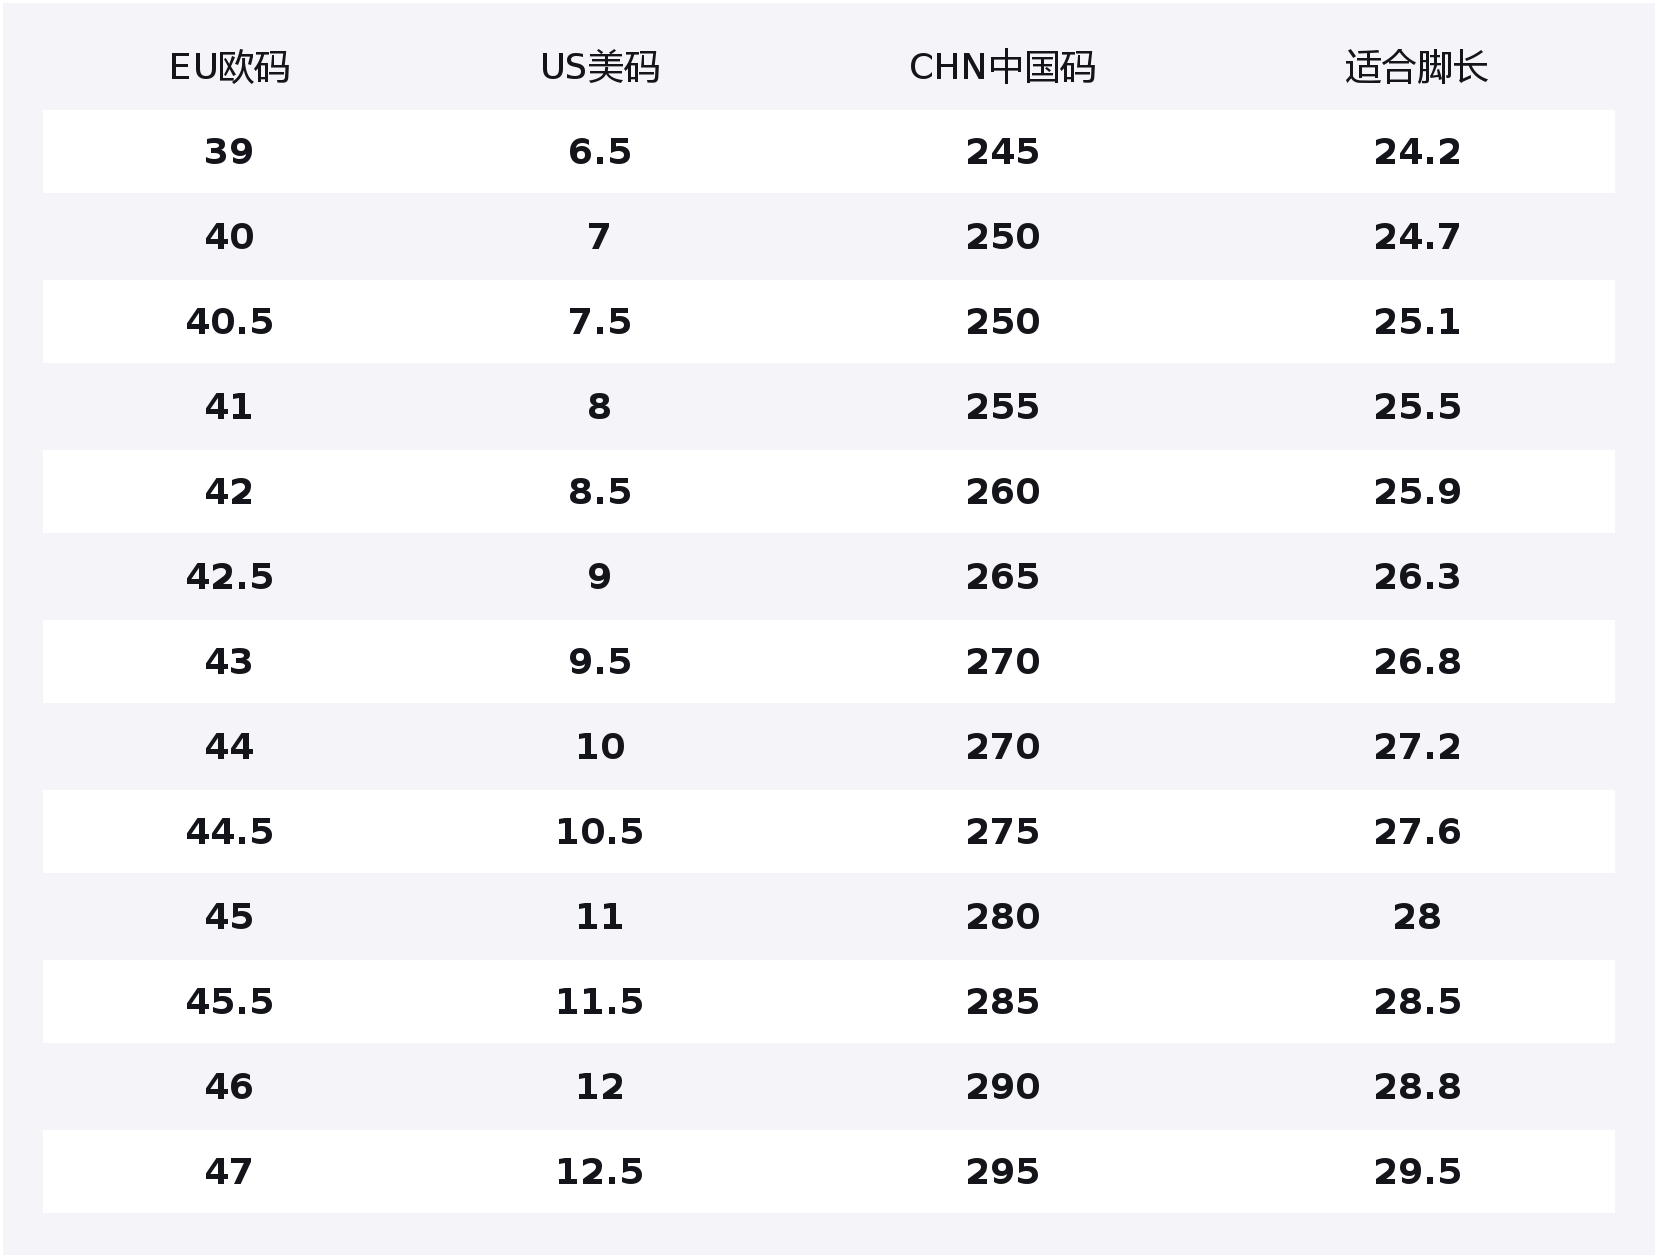Click the EU欧码 column header

point(229,67)
